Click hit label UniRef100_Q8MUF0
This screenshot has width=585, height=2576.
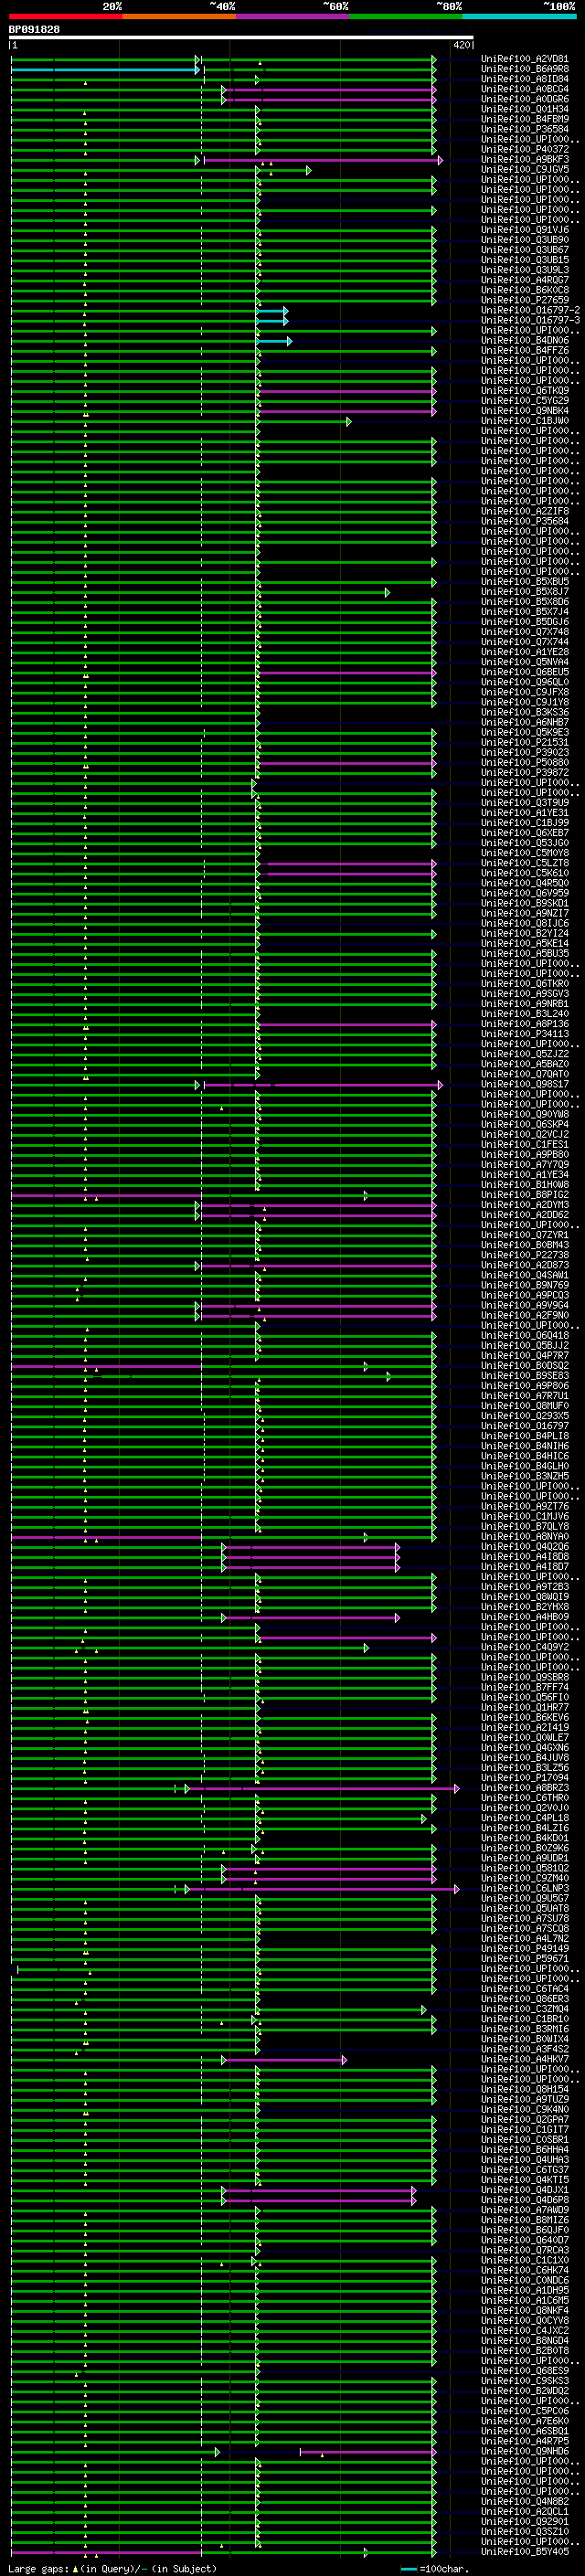[524, 1406]
